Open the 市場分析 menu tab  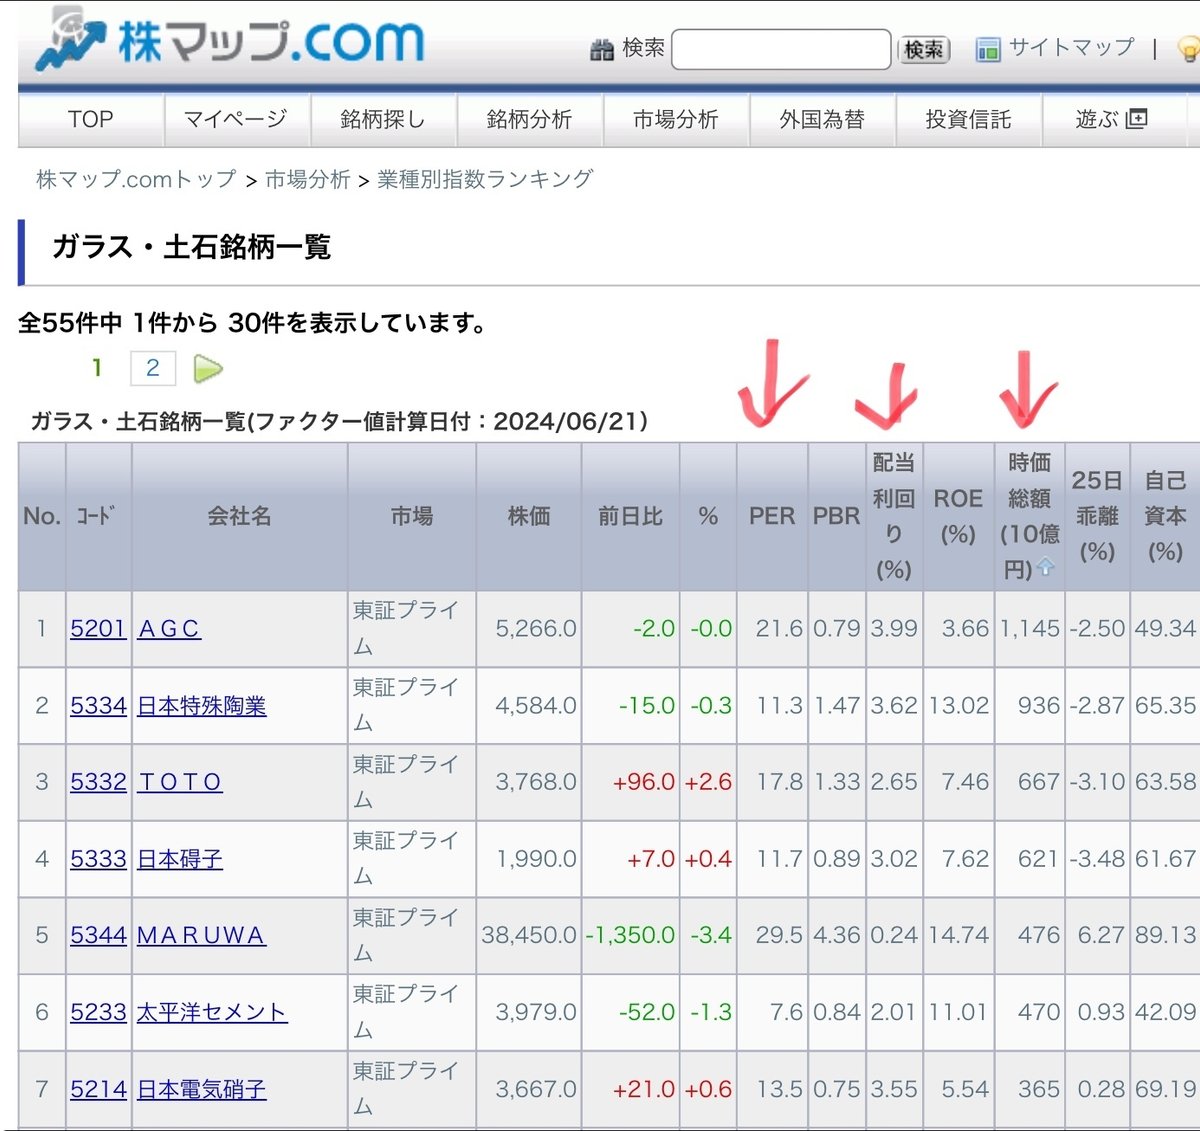675,120
